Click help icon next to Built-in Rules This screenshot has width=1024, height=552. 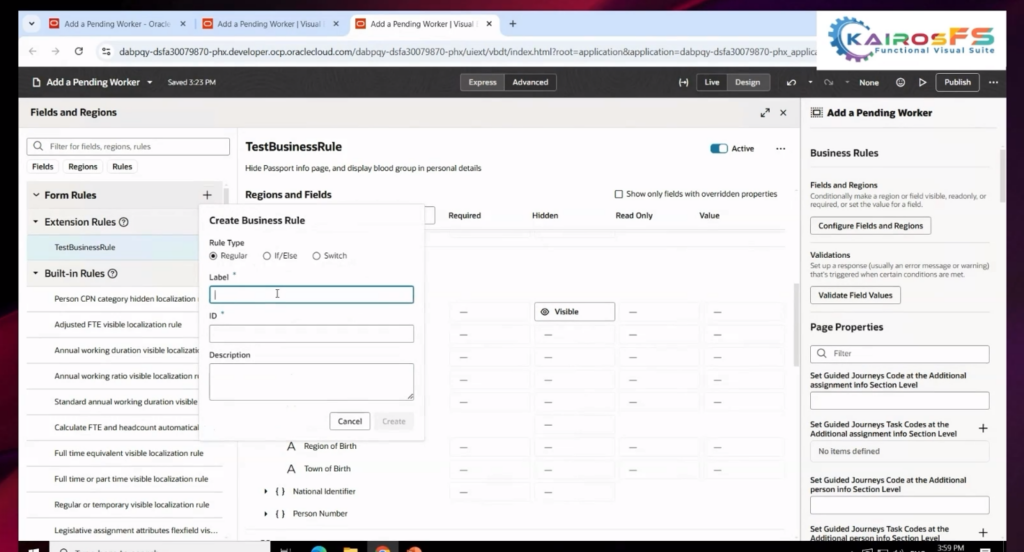[113, 273]
